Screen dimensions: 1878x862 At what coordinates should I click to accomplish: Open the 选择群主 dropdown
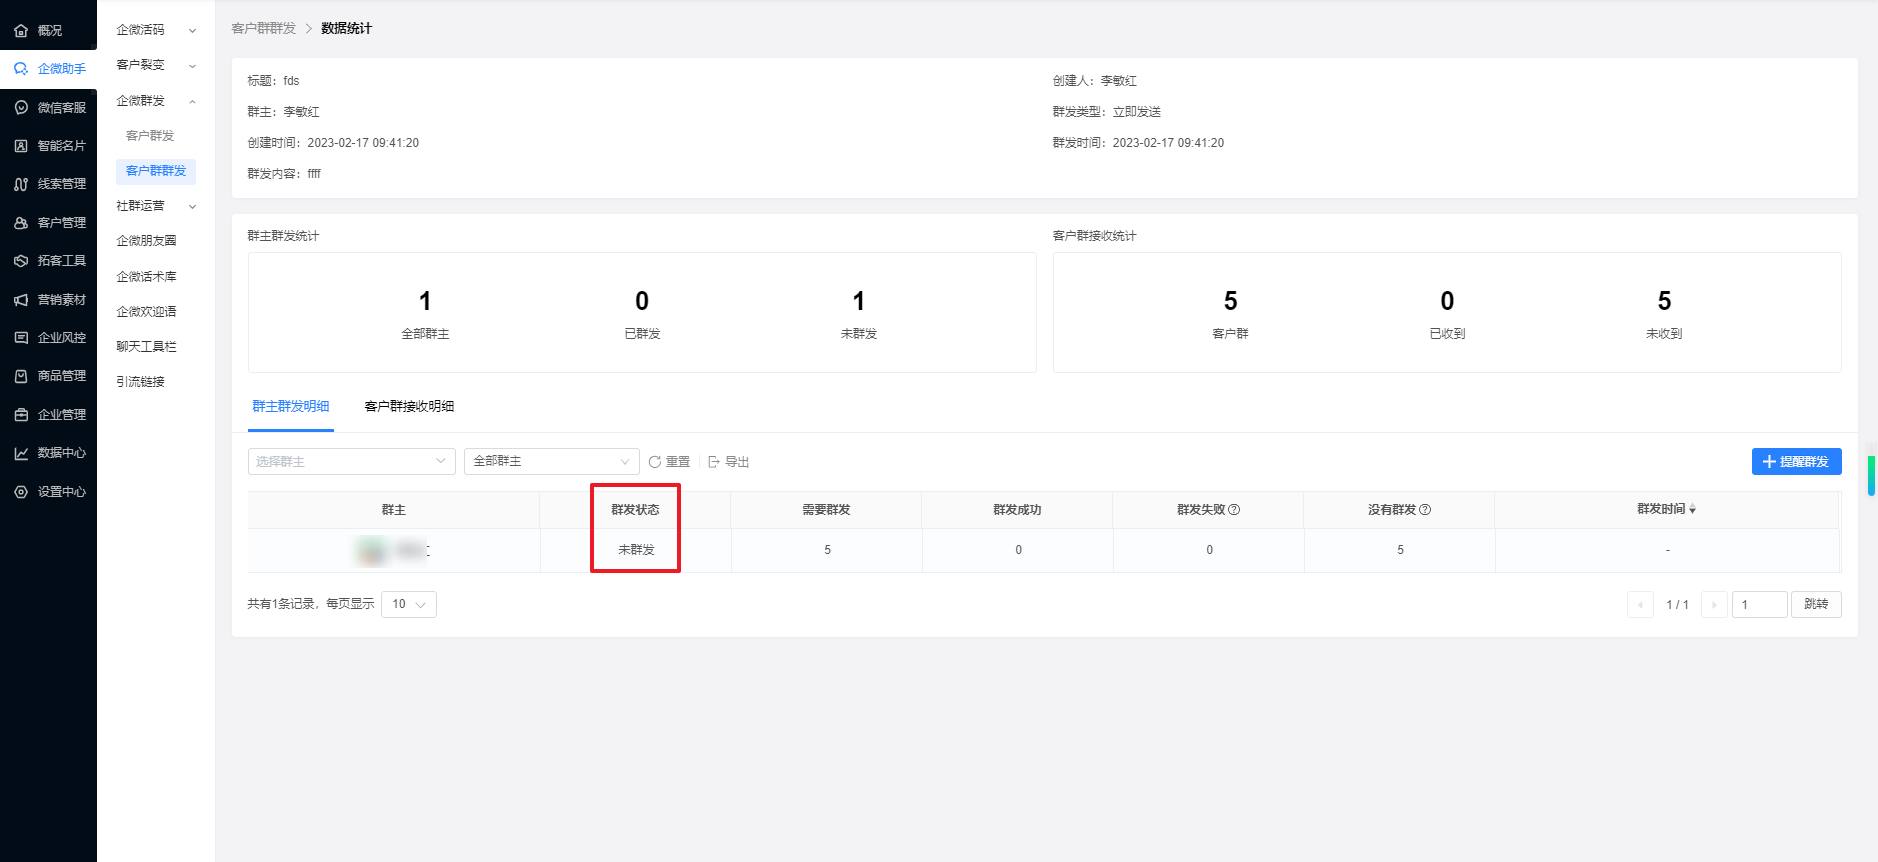point(351,461)
